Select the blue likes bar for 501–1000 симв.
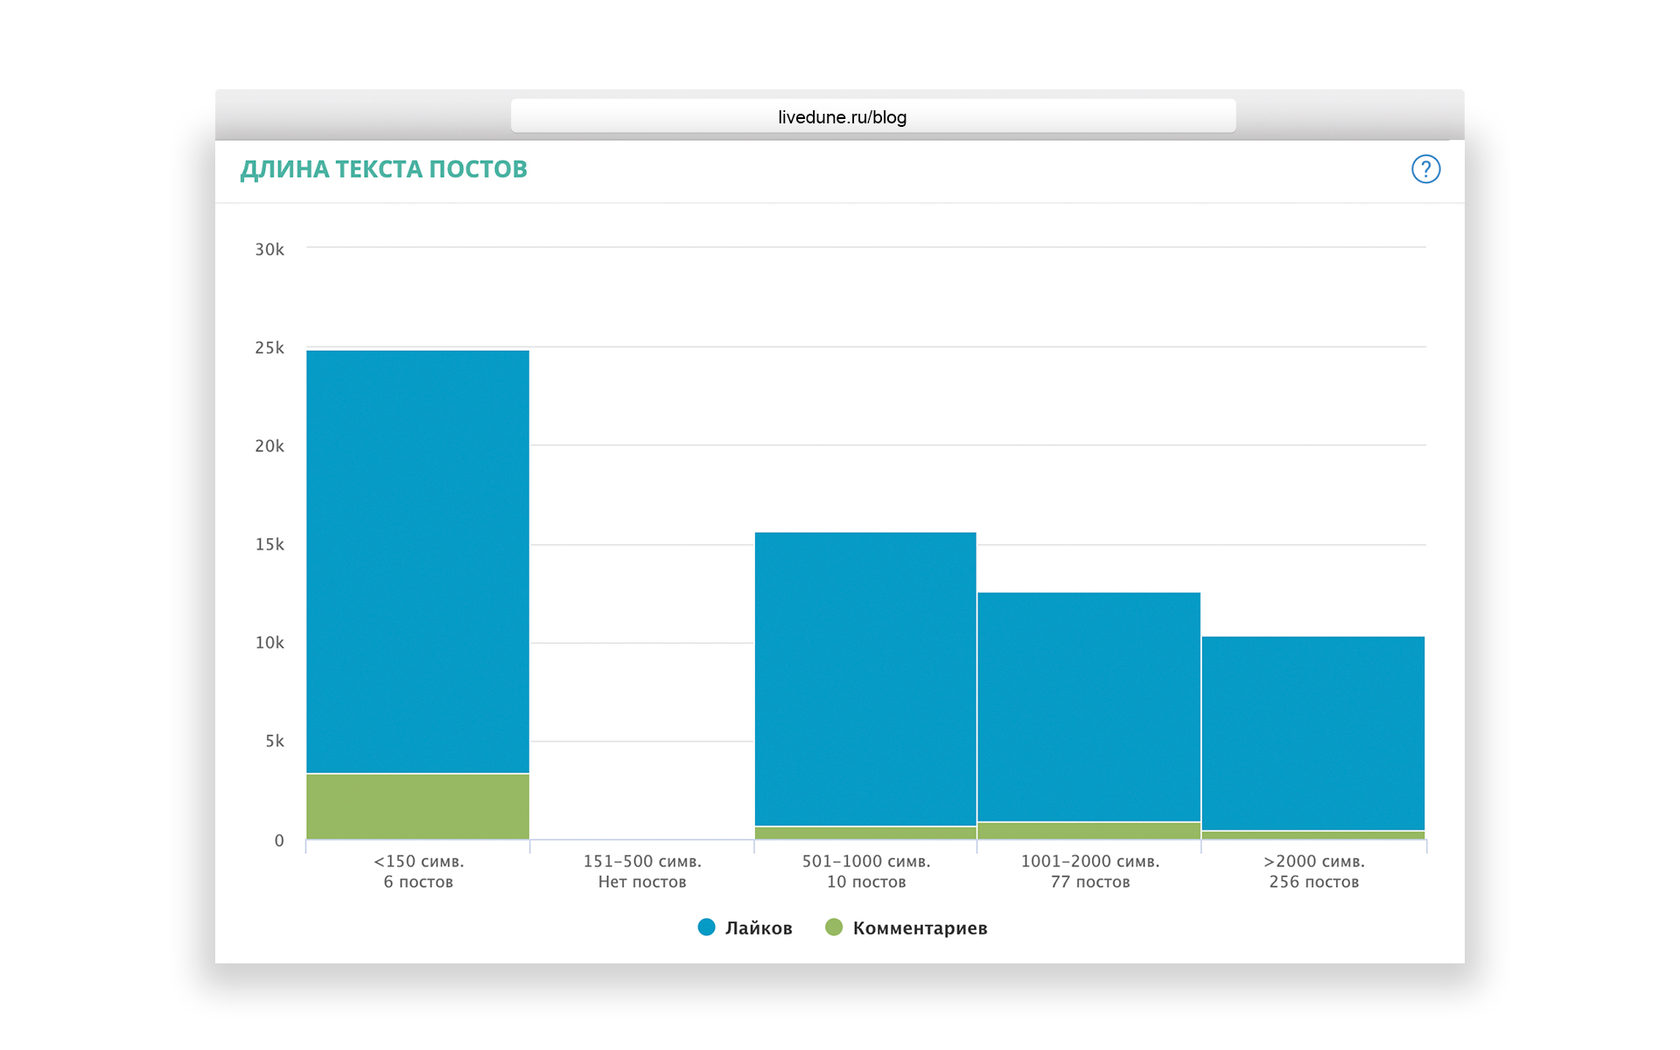The image size is (1680, 1050). pyautogui.click(x=865, y=679)
